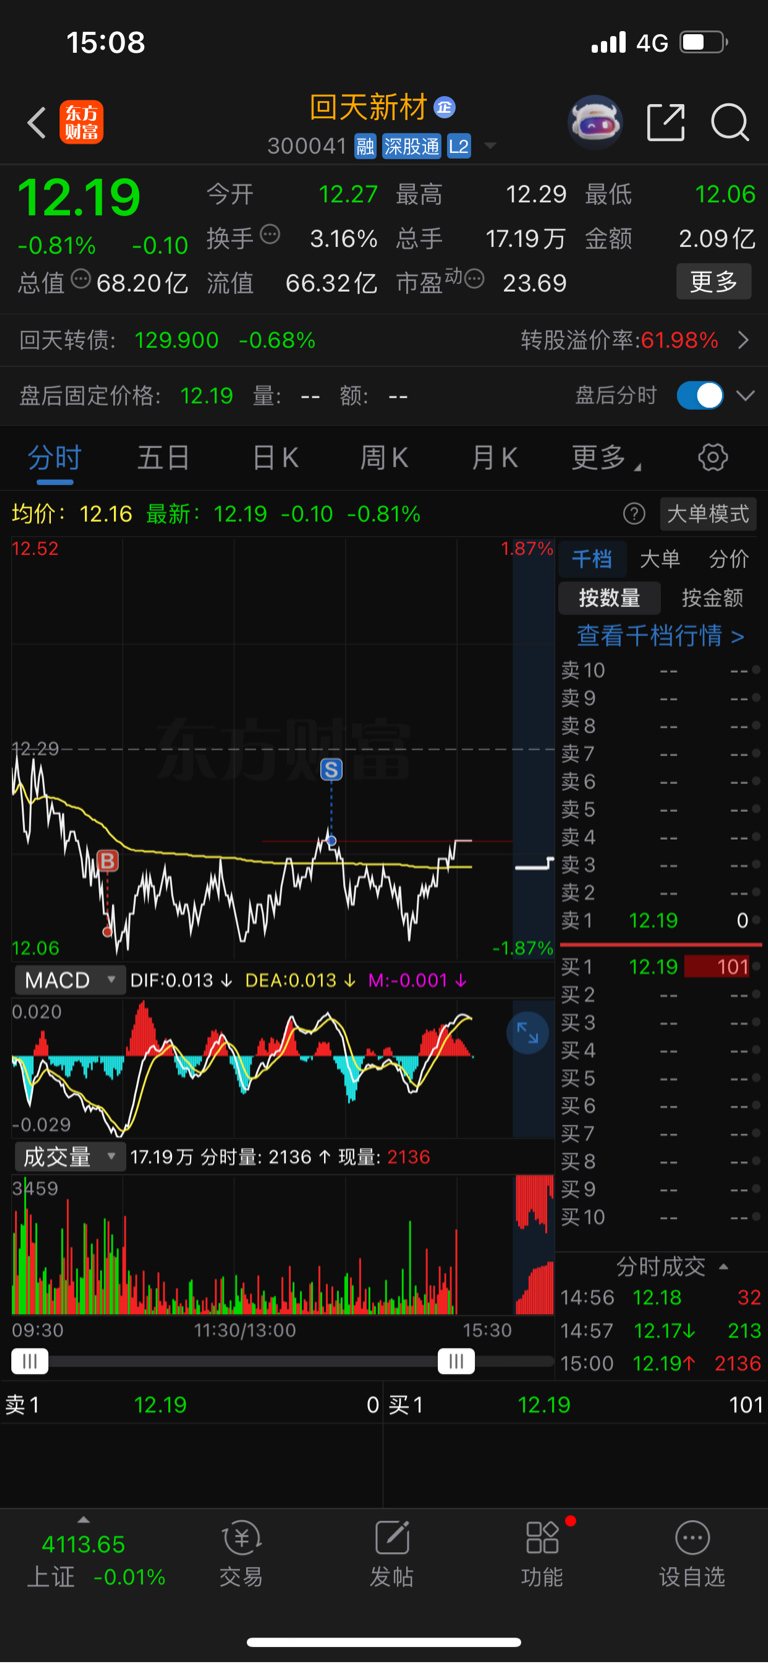
Task: Select 按数量 display mode
Action: point(609,598)
